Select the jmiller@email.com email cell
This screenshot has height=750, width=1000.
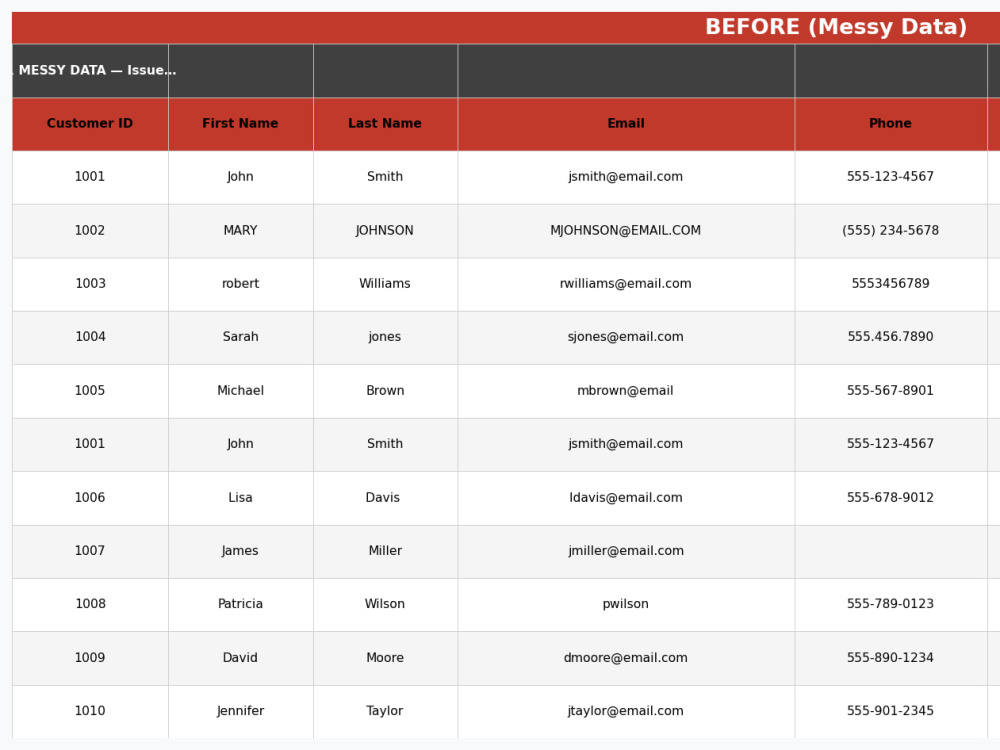[x=626, y=552]
